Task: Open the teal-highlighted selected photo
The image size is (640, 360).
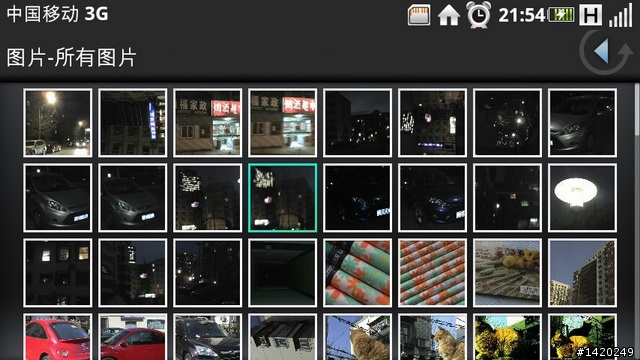Action: tap(282, 198)
